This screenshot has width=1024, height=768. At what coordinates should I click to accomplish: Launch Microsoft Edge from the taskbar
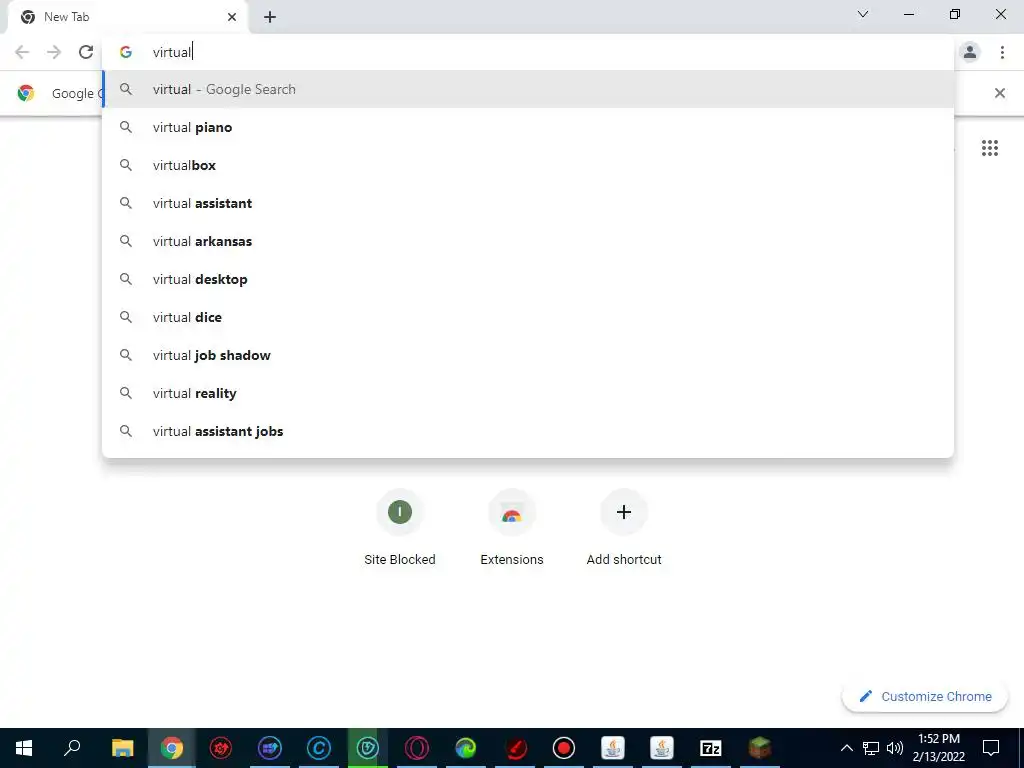pos(466,748)
